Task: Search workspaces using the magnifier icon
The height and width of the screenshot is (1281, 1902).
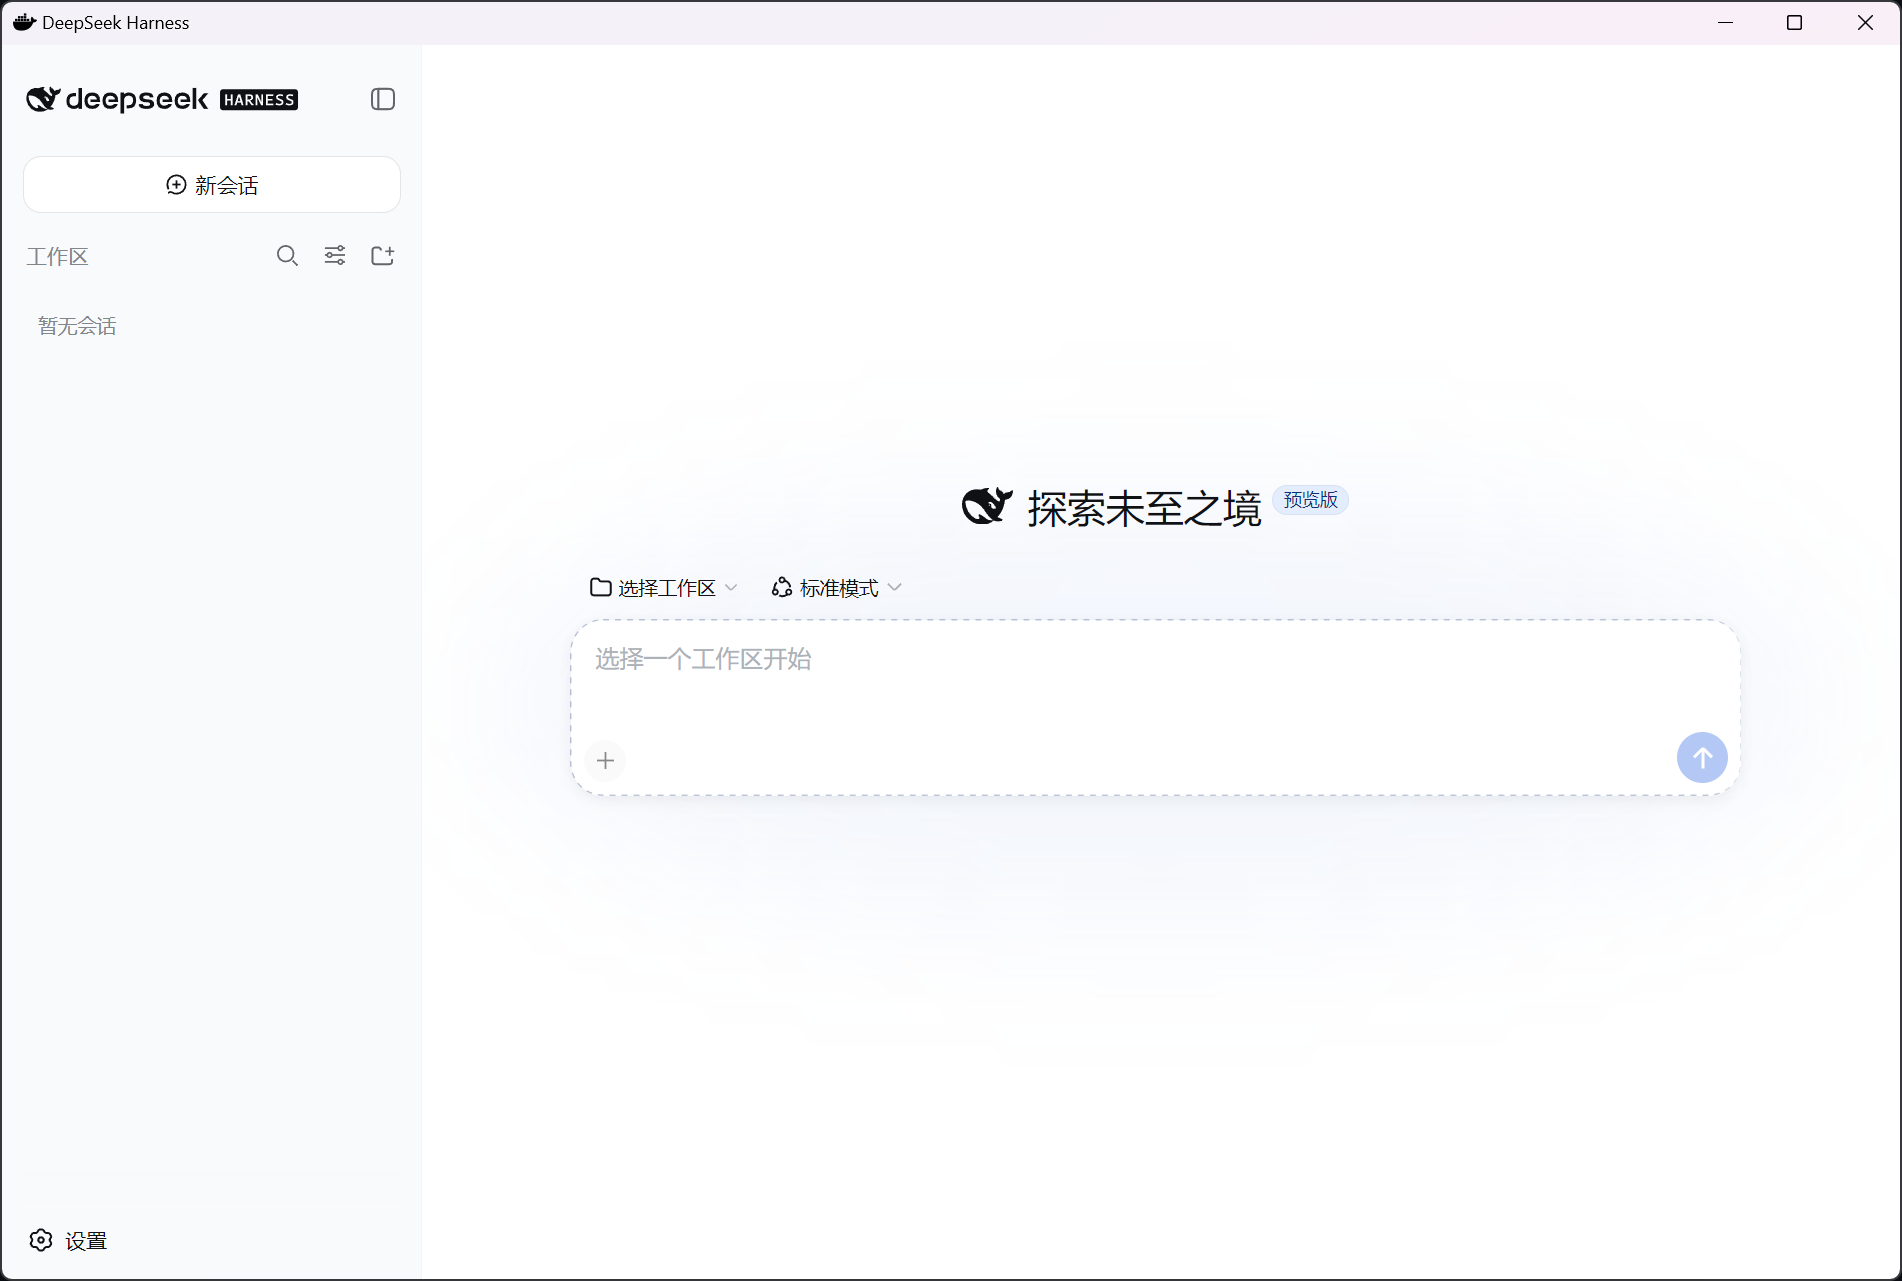Action: click(x=287, y=256)
